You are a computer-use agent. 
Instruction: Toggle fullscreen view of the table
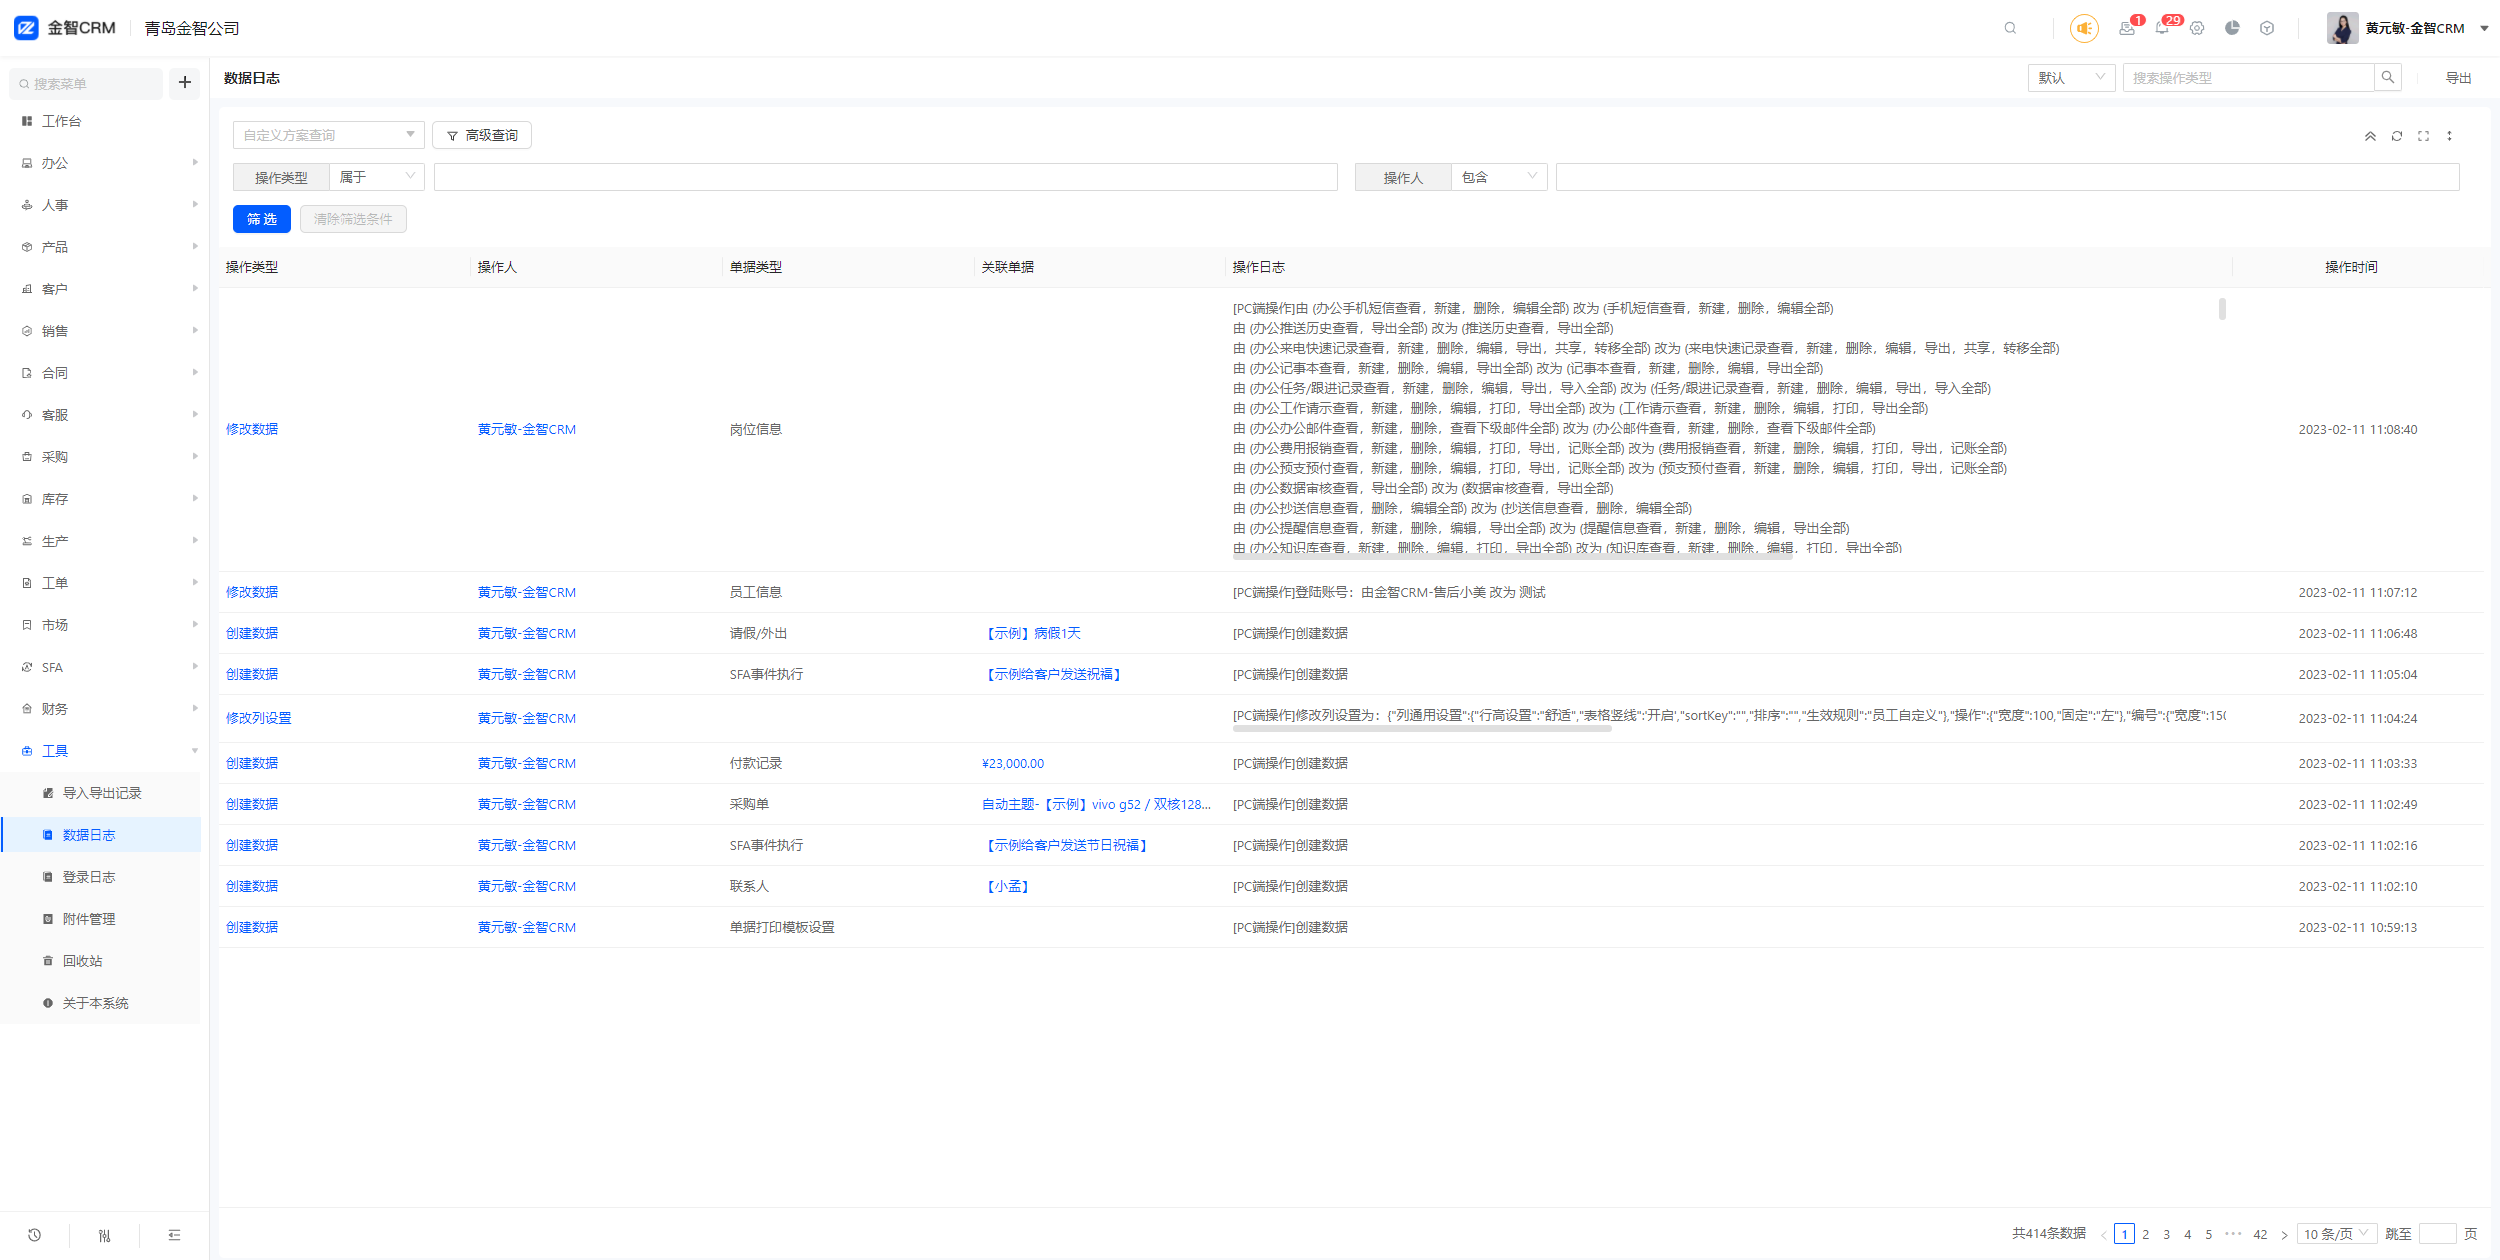(x=2423, y=136)
